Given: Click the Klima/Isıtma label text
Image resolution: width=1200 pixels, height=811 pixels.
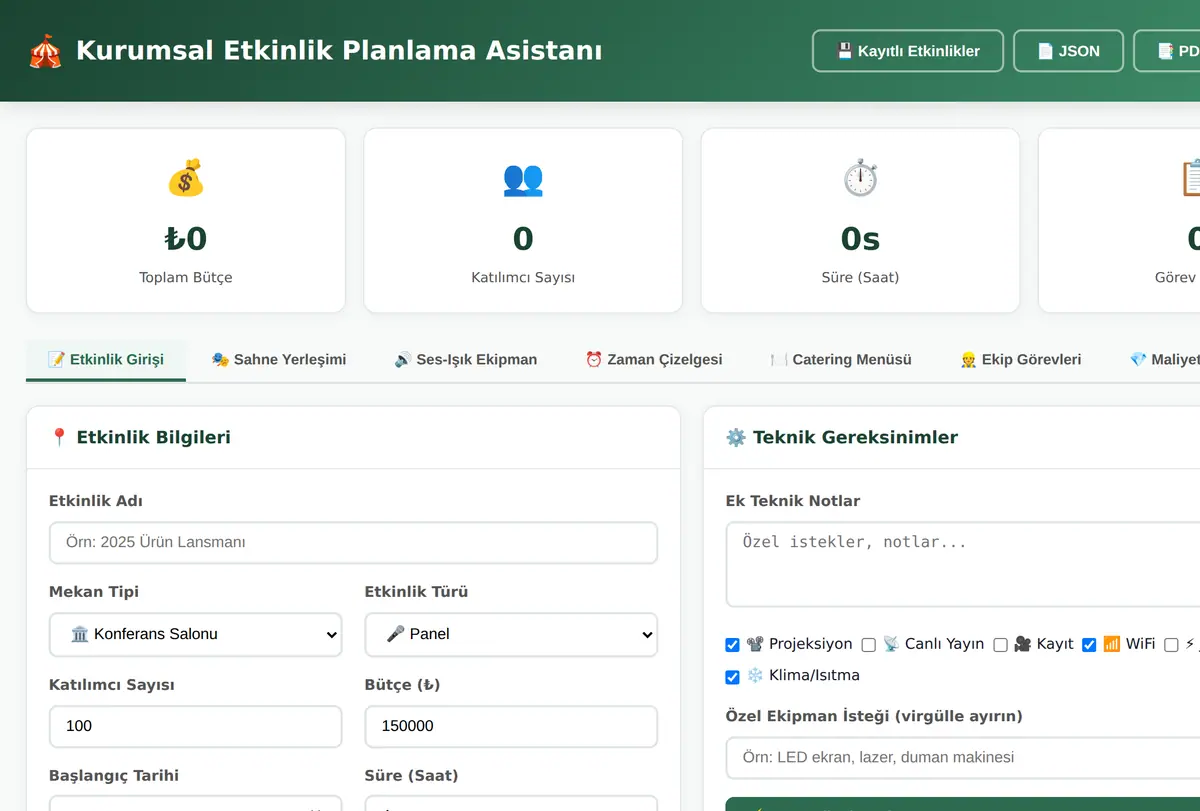Looking at the screenshot, I should point(814,675).
